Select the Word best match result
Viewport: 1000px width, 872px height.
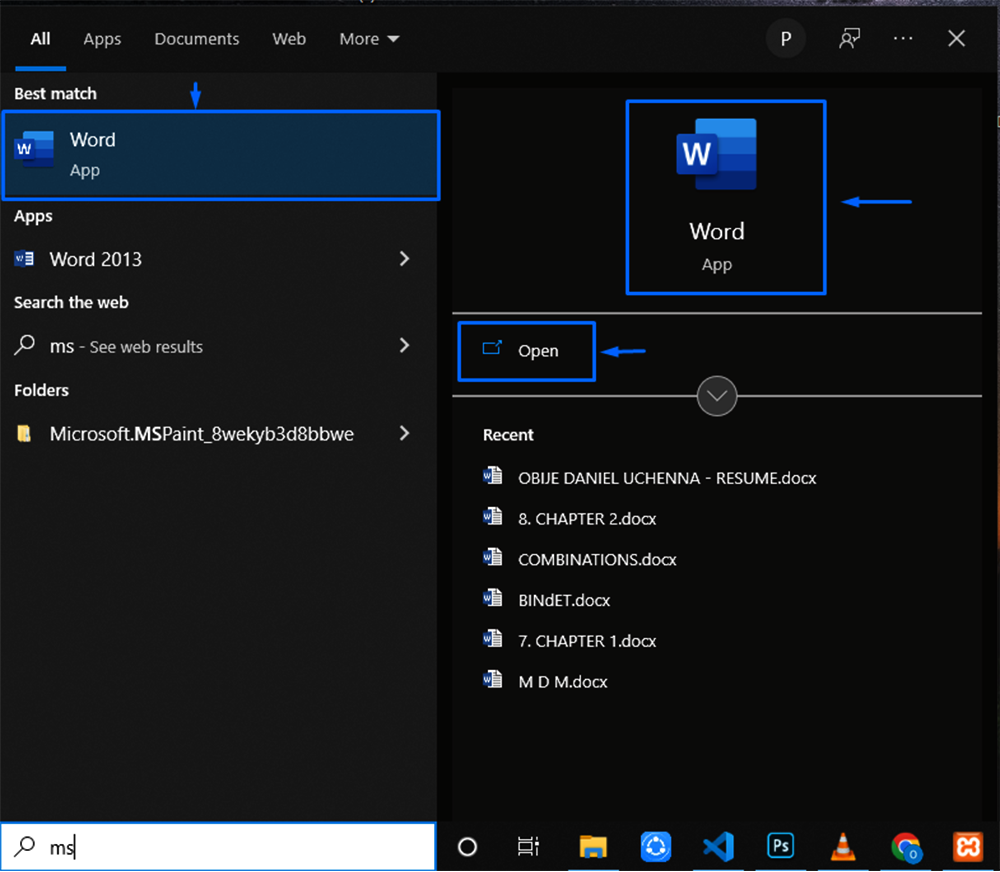[x=220, y=155]
